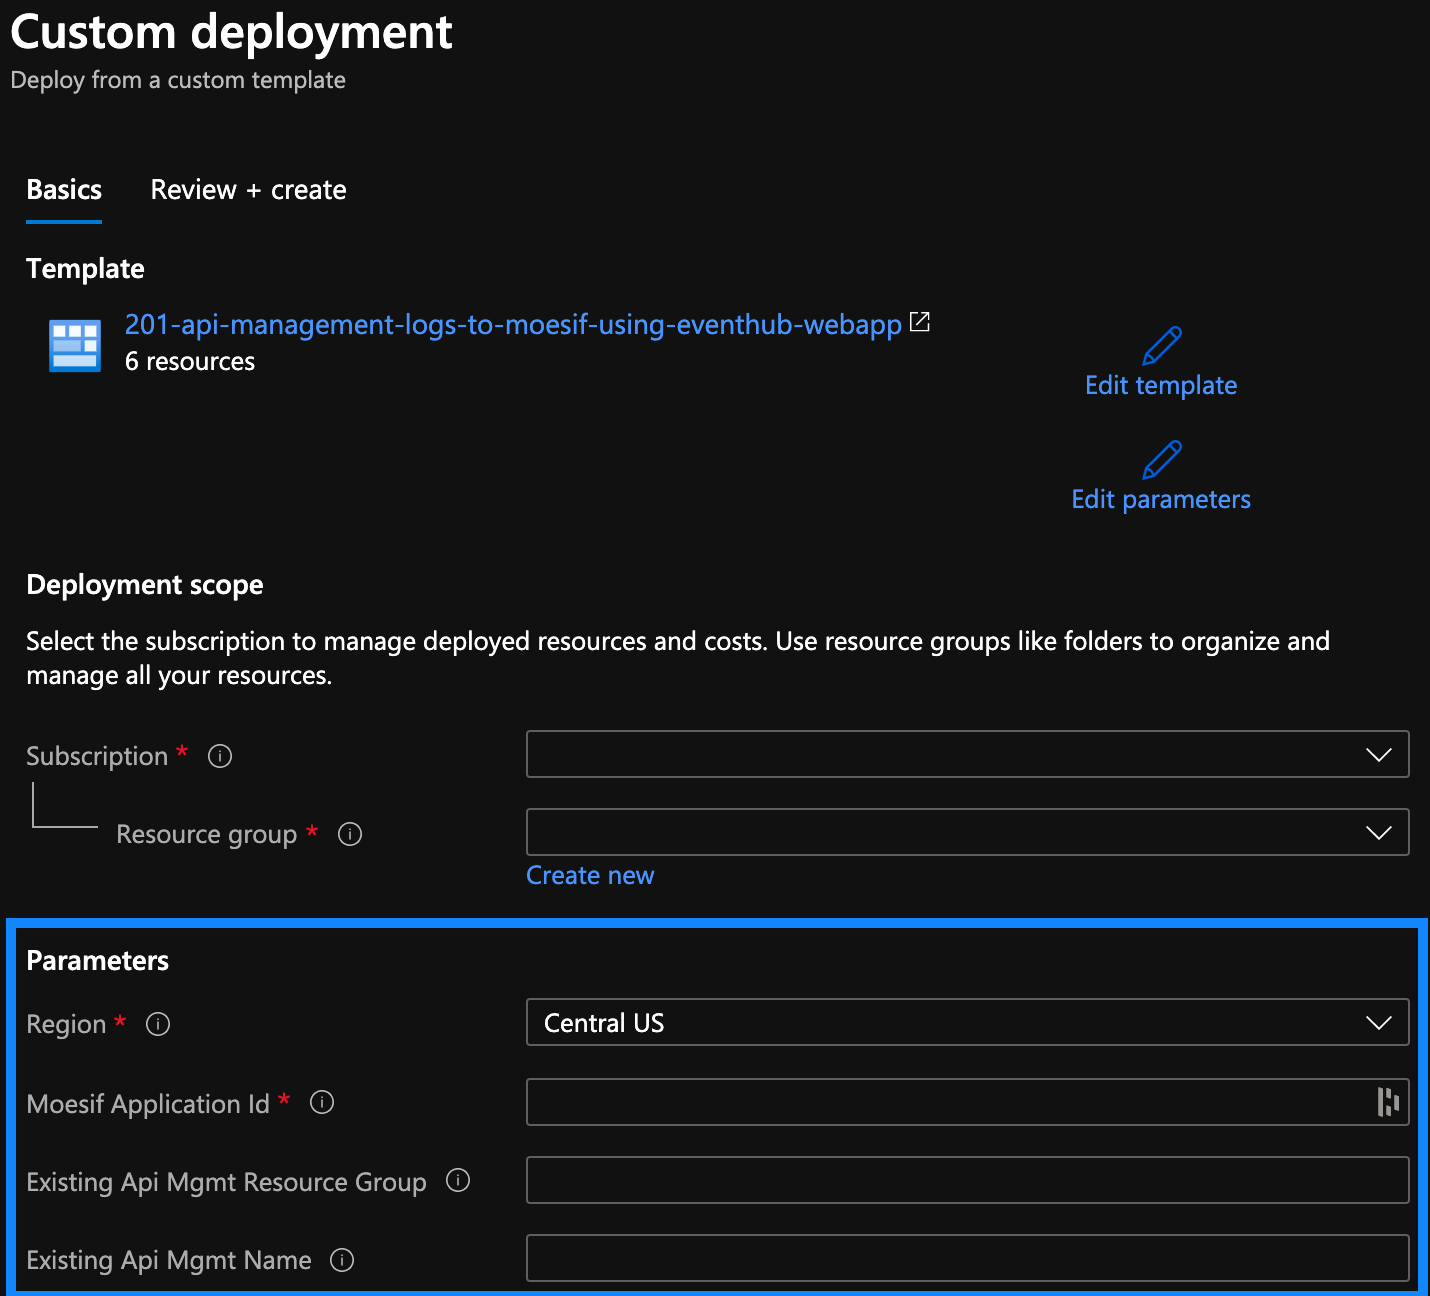Viewport: 1430px width, 1296px height.
Task: Select the Basics tab
Action: click(63, 189)
